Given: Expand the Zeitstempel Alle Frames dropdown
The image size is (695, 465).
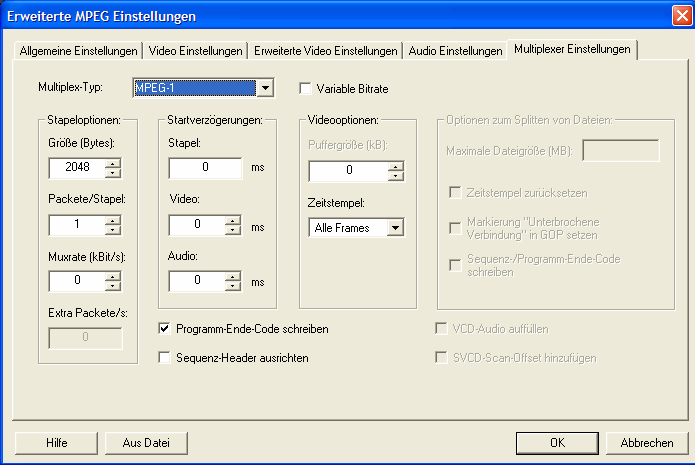Looking at the screenshot, I should click(x=395, y=228).
